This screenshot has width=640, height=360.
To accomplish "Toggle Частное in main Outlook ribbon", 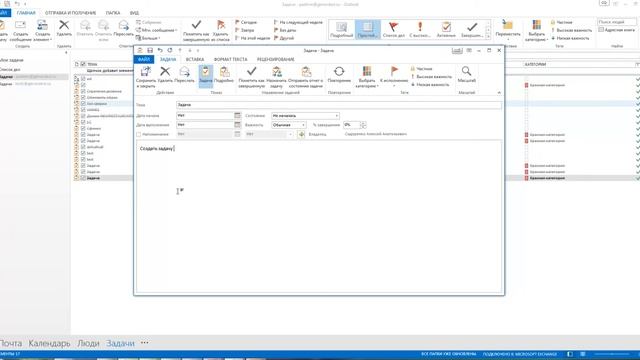I will pos(562,22).
